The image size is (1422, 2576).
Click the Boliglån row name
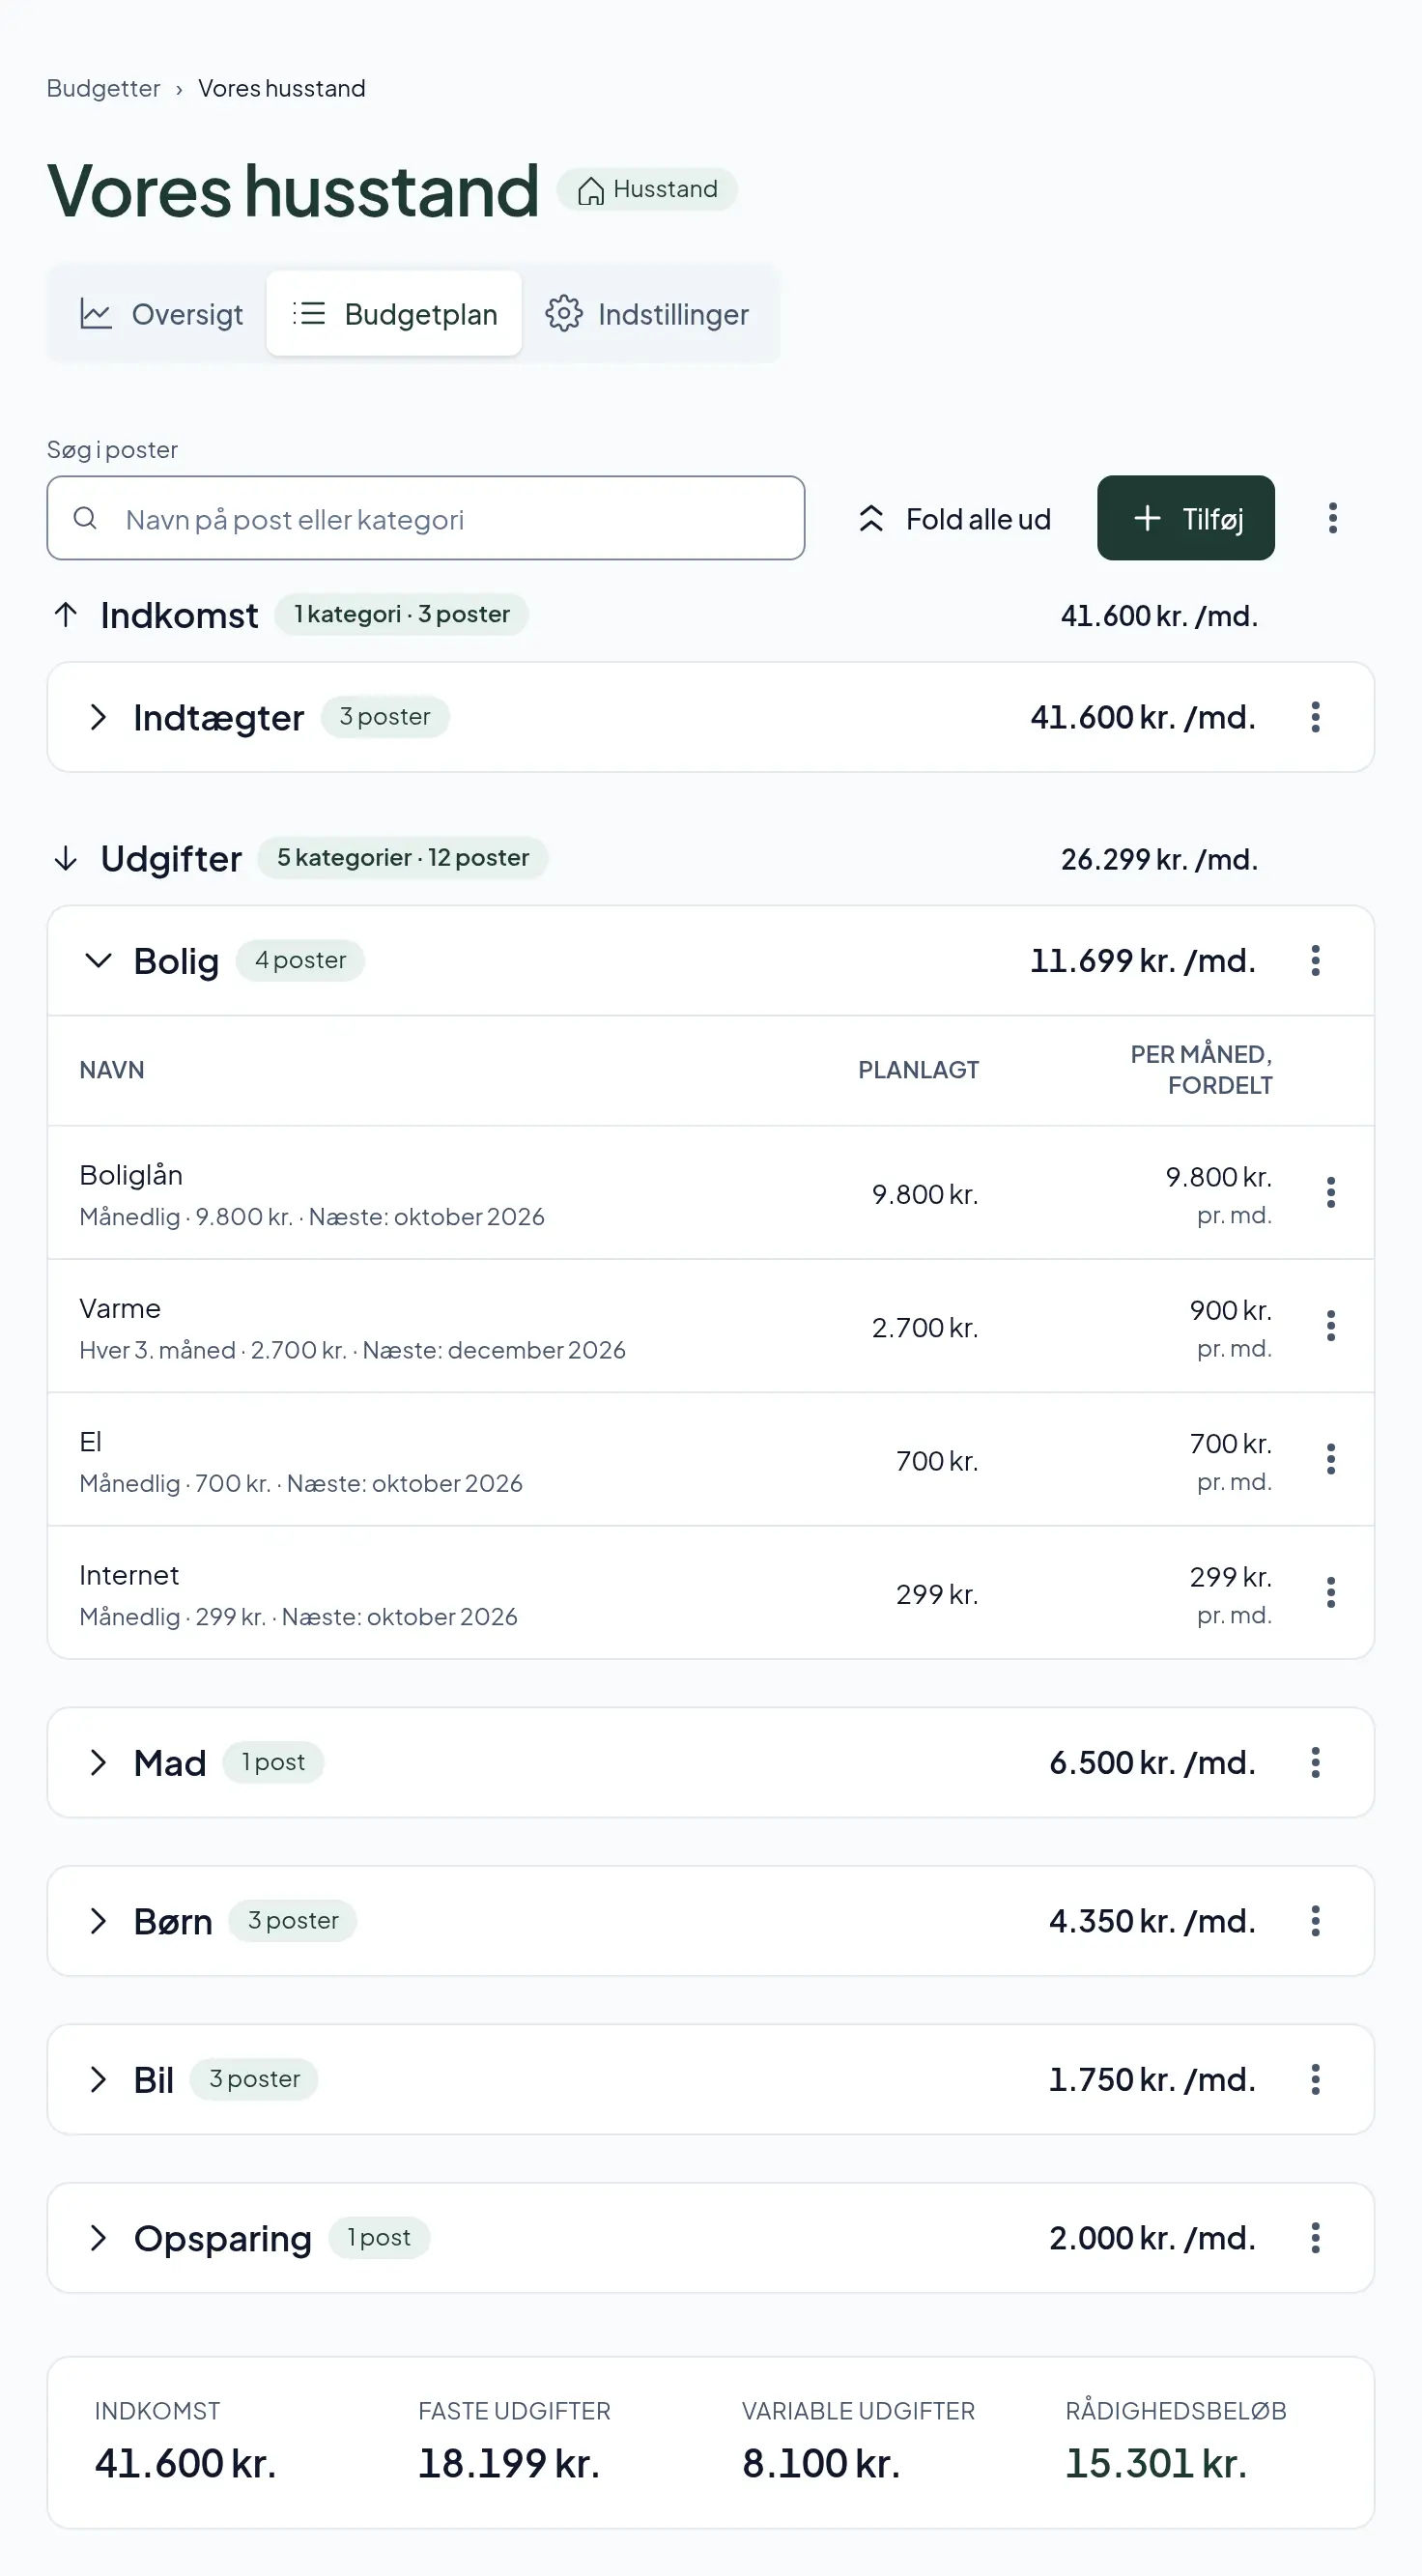point(131,1175)
